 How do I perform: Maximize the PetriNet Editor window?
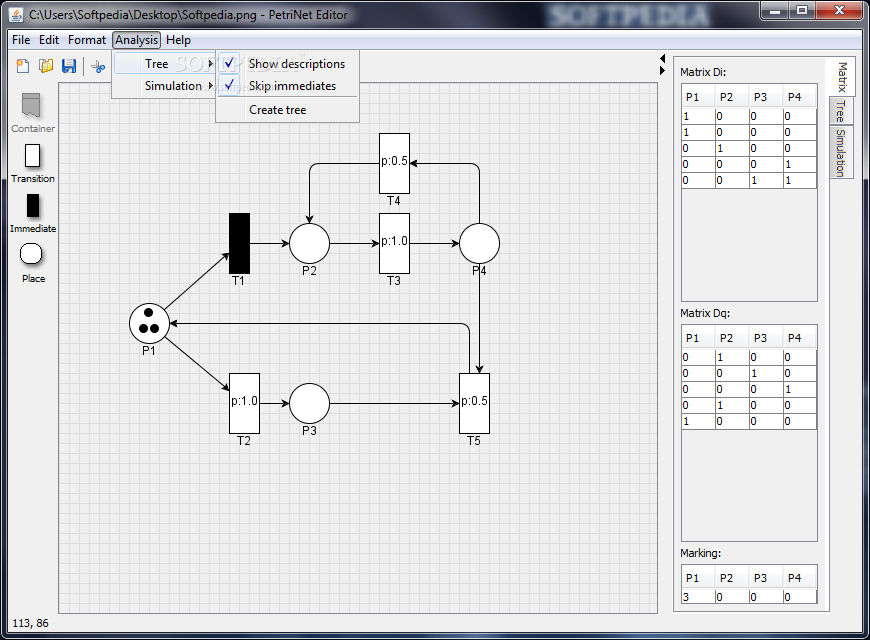[x=801, y=11]
